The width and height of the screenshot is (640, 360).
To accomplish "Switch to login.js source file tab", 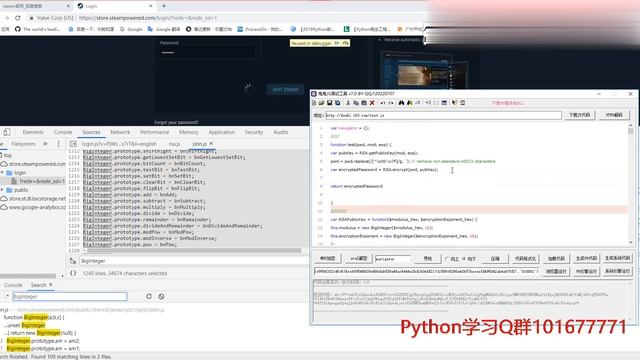I will [119, 144].
